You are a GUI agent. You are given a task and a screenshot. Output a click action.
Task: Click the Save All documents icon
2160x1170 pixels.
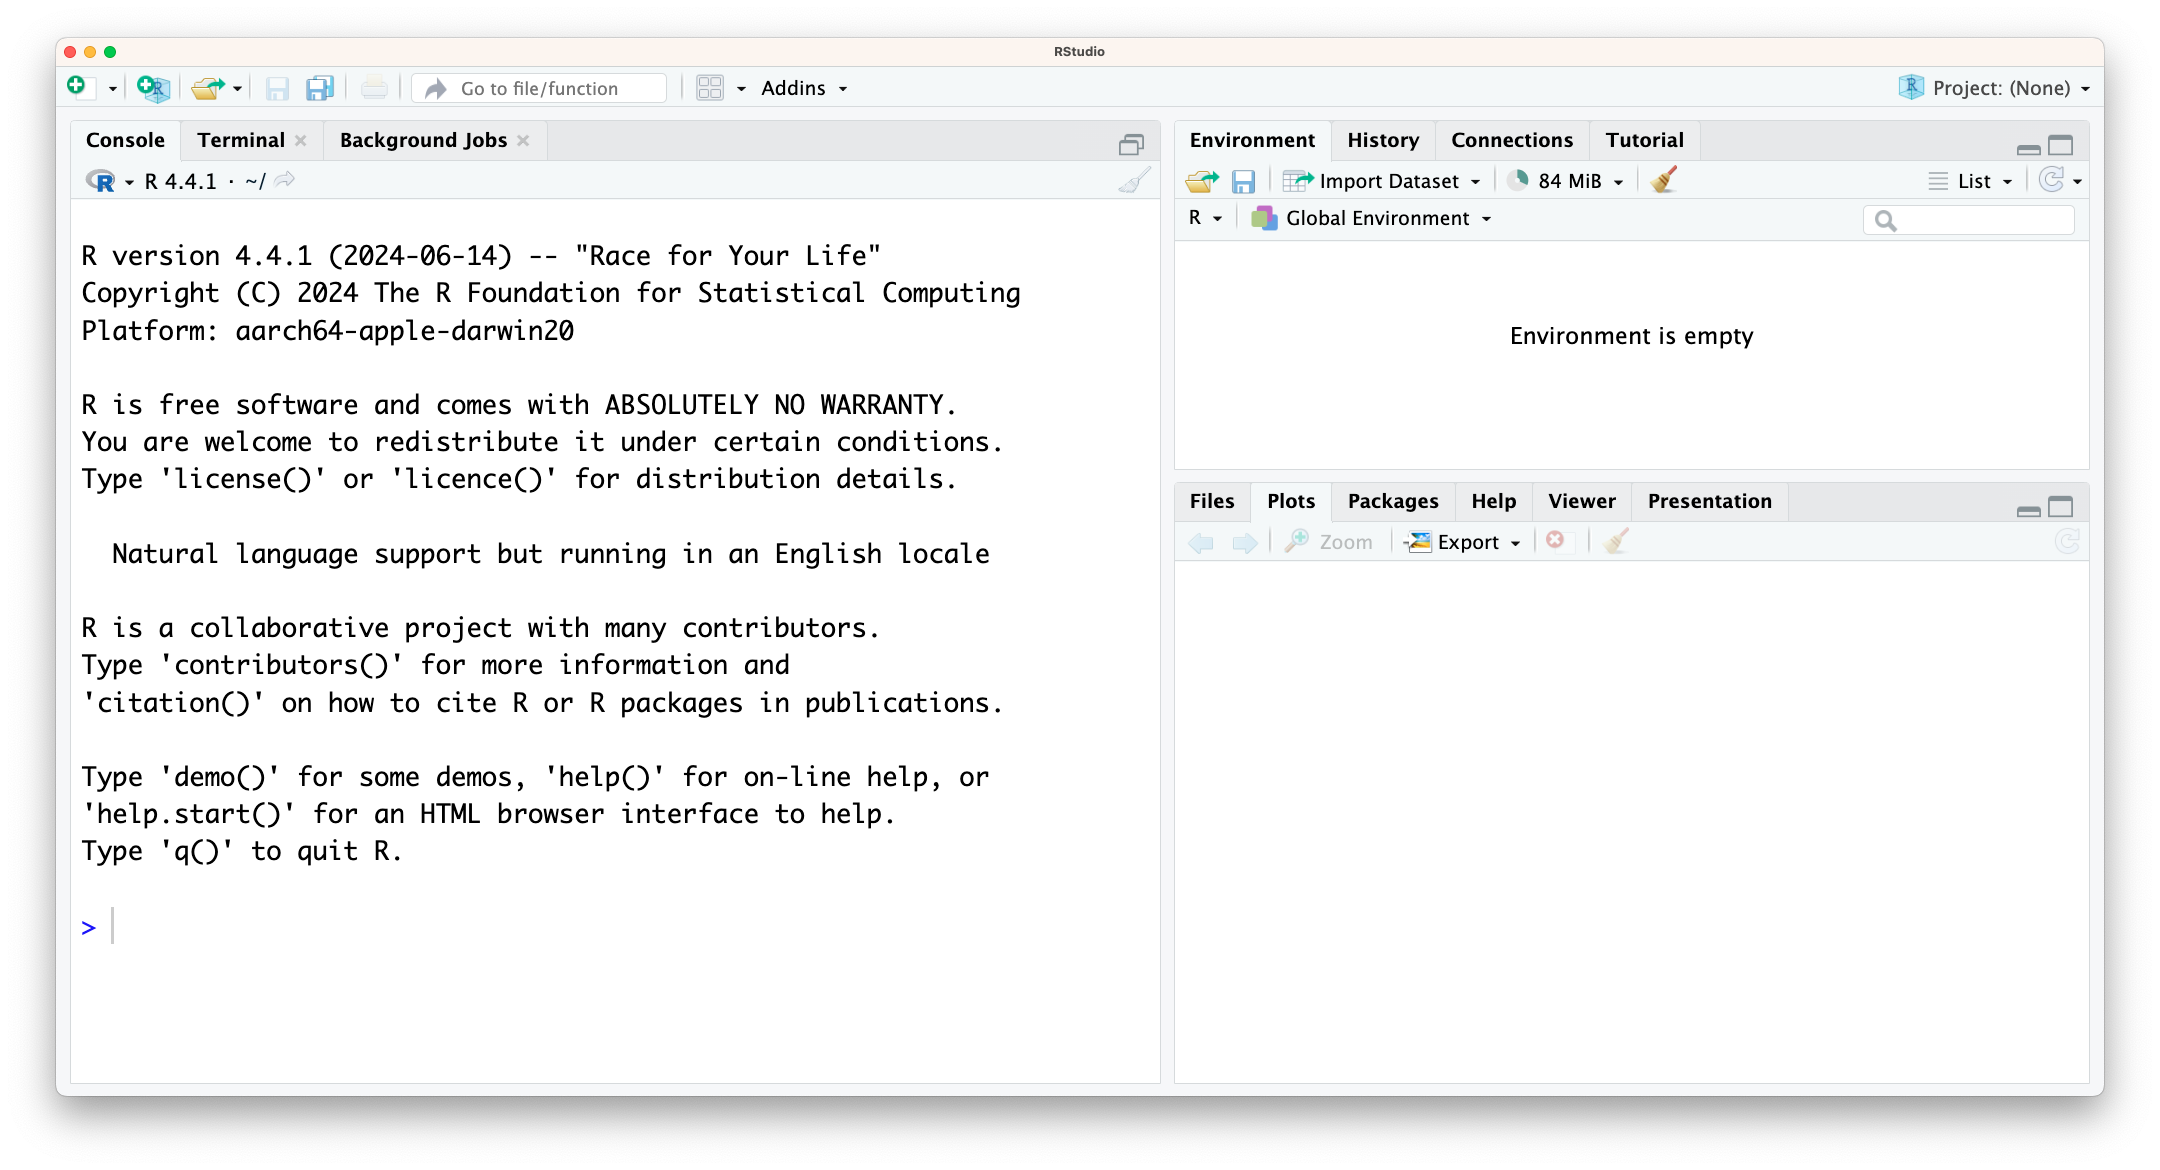pos(320,88)
